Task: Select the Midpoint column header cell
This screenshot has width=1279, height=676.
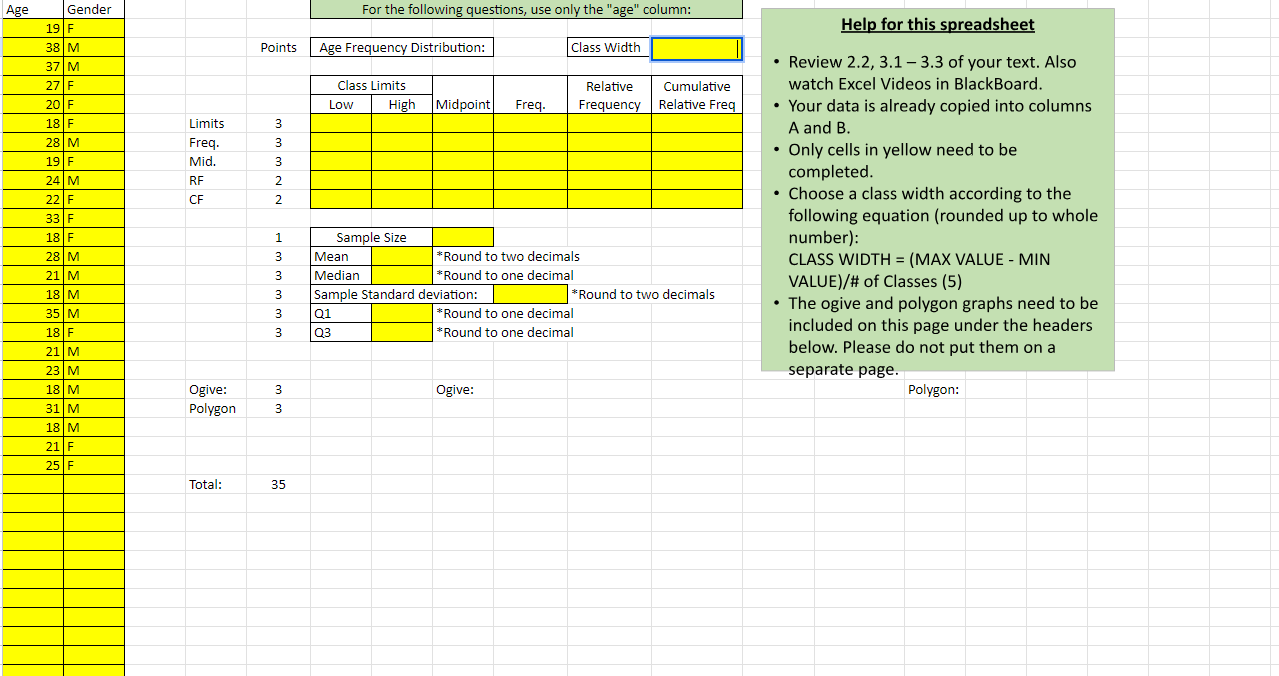Action: [x=462, y=103]
